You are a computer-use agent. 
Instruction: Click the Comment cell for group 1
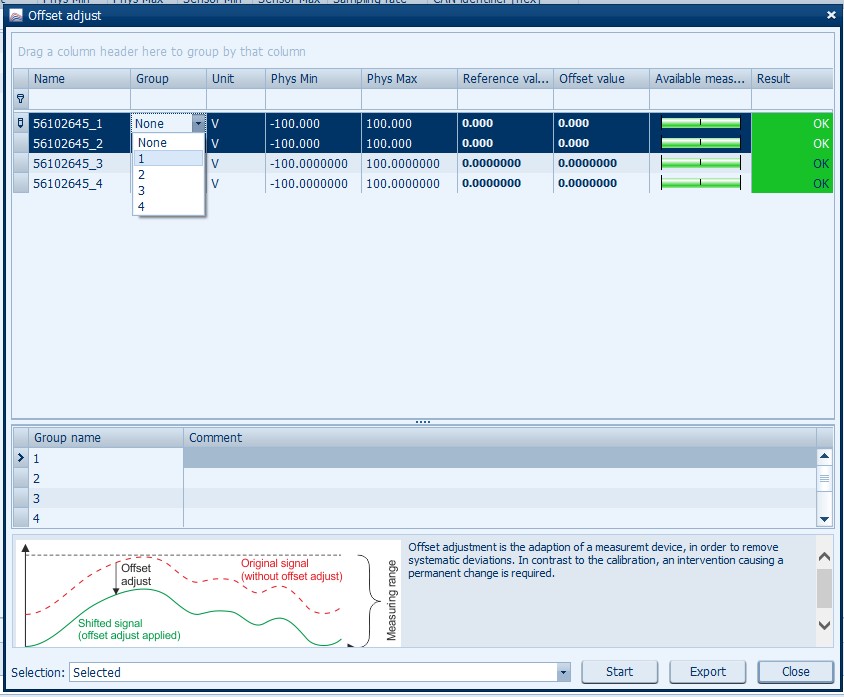tap(500, 458)
